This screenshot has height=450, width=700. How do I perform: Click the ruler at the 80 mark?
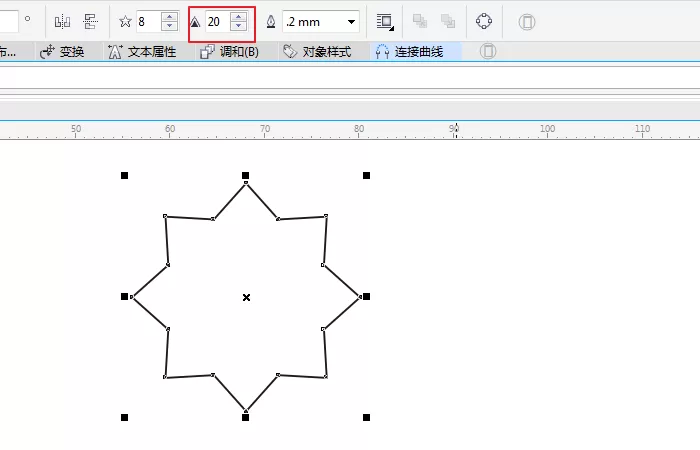coord(359,129)
